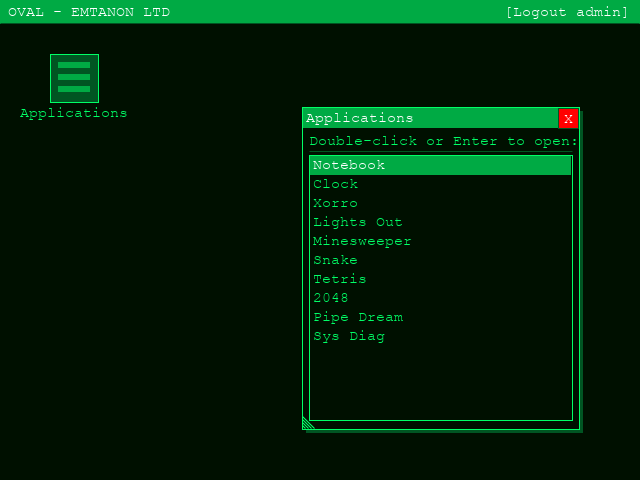Click the window resize grip corner
This screenshot has height=480, width=640.
[x=308, y=424]
